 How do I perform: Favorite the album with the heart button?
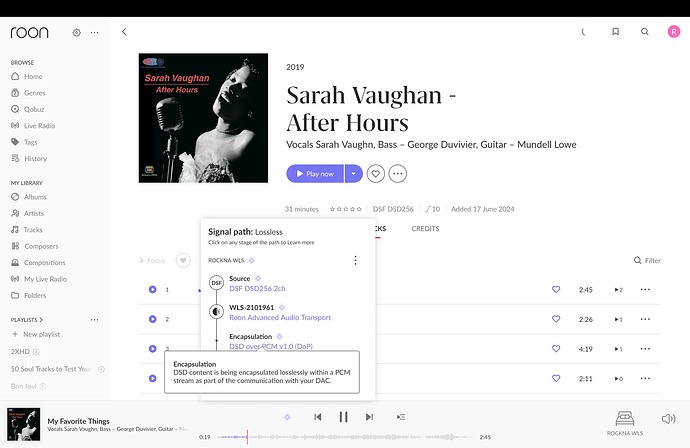click(375, 174)
